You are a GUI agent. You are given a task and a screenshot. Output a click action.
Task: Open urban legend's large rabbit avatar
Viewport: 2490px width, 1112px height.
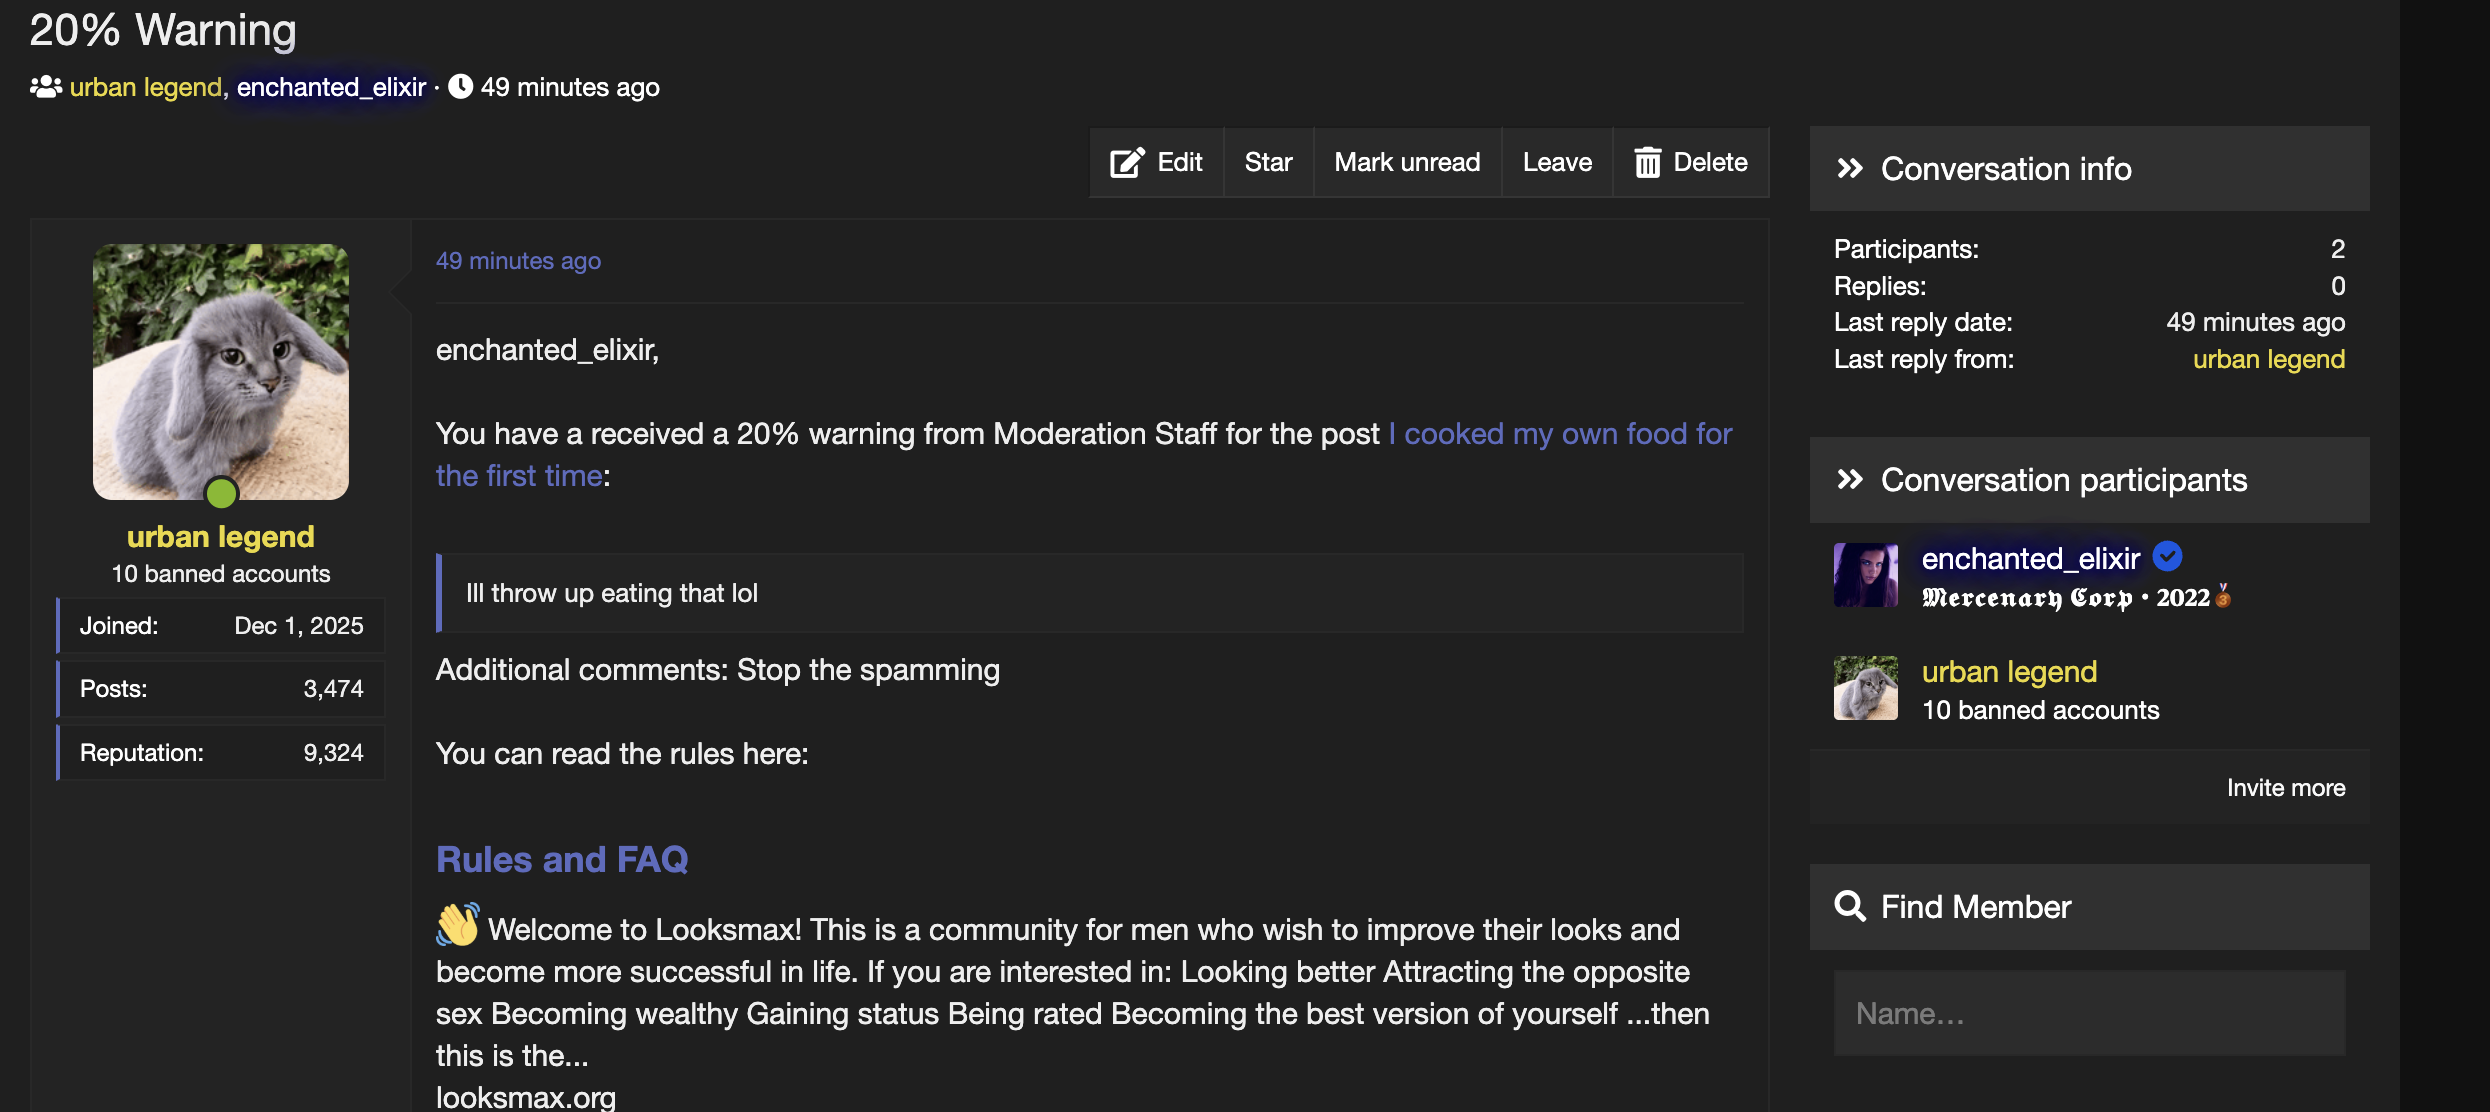pyautogui.click(x=221, y=371)
